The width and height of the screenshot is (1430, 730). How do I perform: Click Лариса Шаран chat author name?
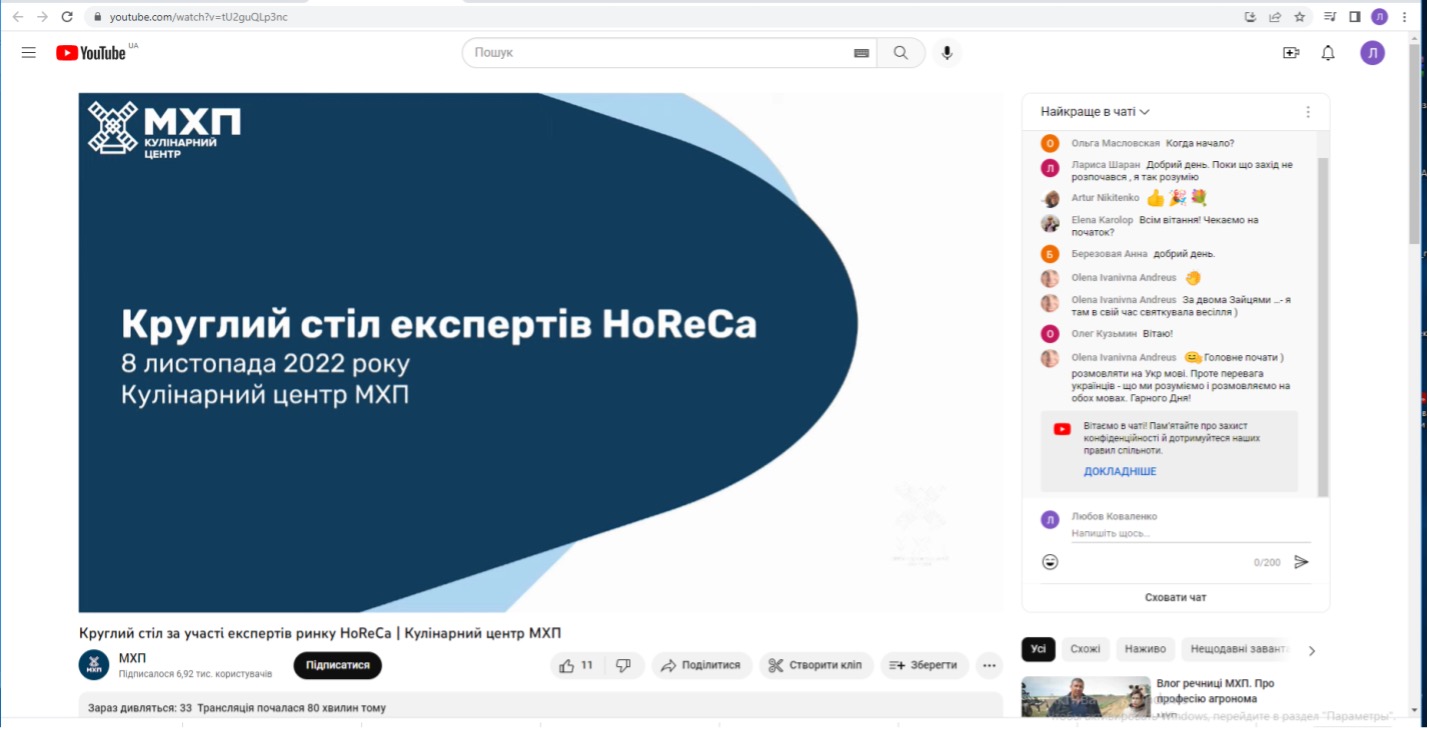point(1105,164)
